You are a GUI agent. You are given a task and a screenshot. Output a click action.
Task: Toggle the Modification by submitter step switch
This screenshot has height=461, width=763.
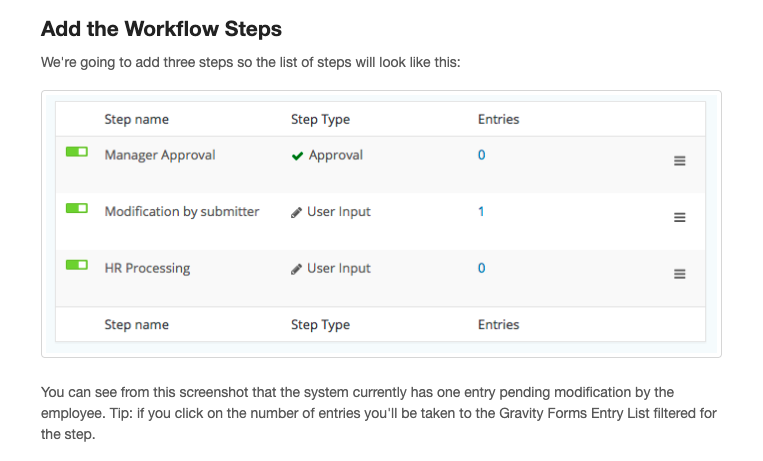[x=77, y=208]
